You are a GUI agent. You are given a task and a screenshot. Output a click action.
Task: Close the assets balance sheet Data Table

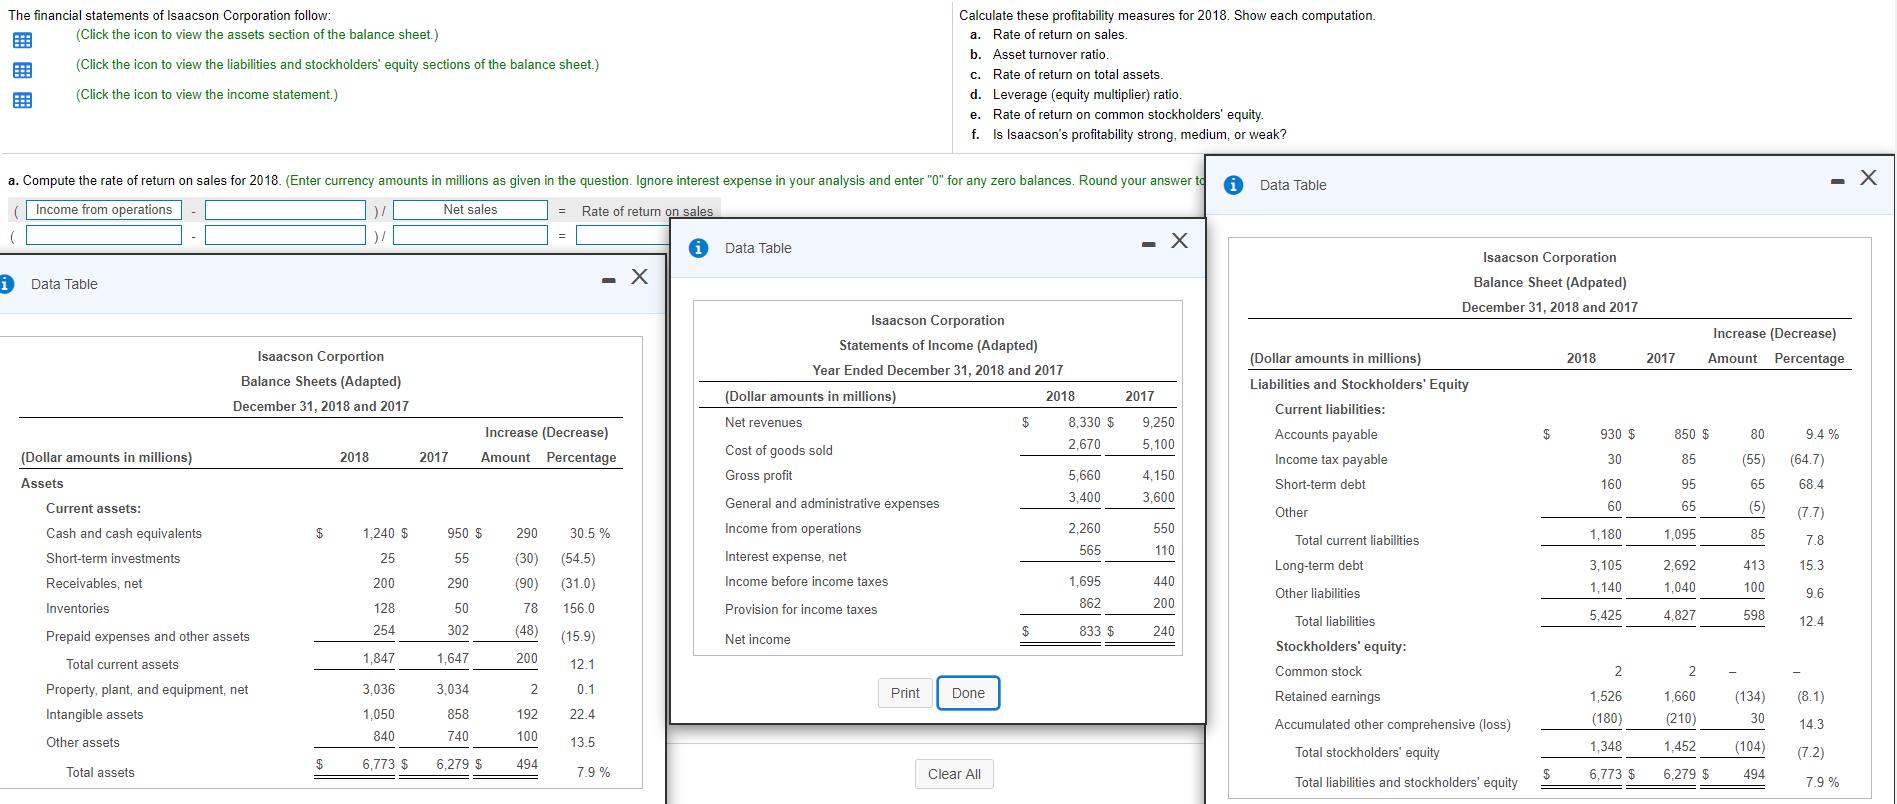pyautogui.click(x=639, y=276)
